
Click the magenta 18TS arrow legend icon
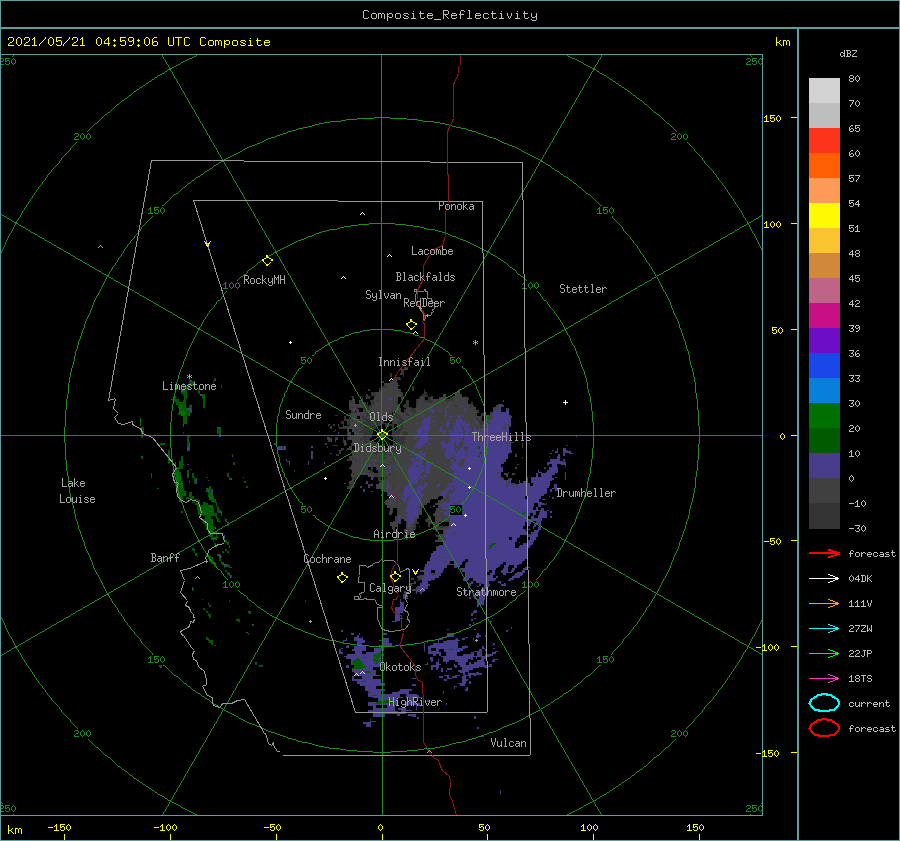[824, 679]
